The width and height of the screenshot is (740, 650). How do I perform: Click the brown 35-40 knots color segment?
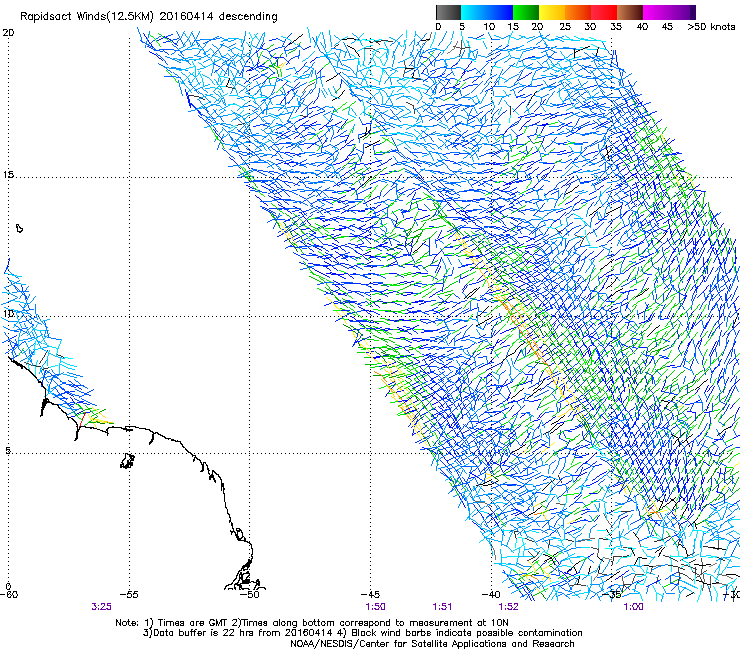tap(630, 12)
